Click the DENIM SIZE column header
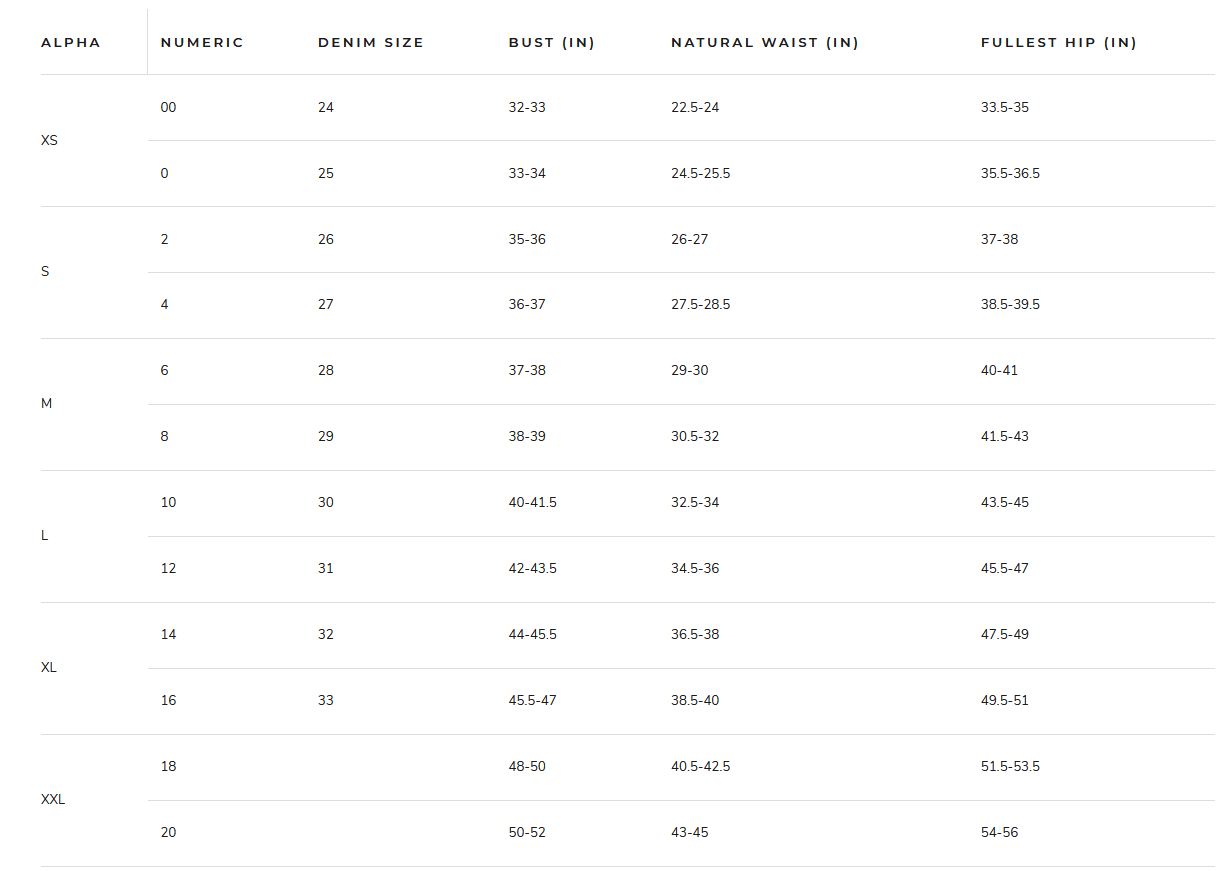 tap(371, 43)
